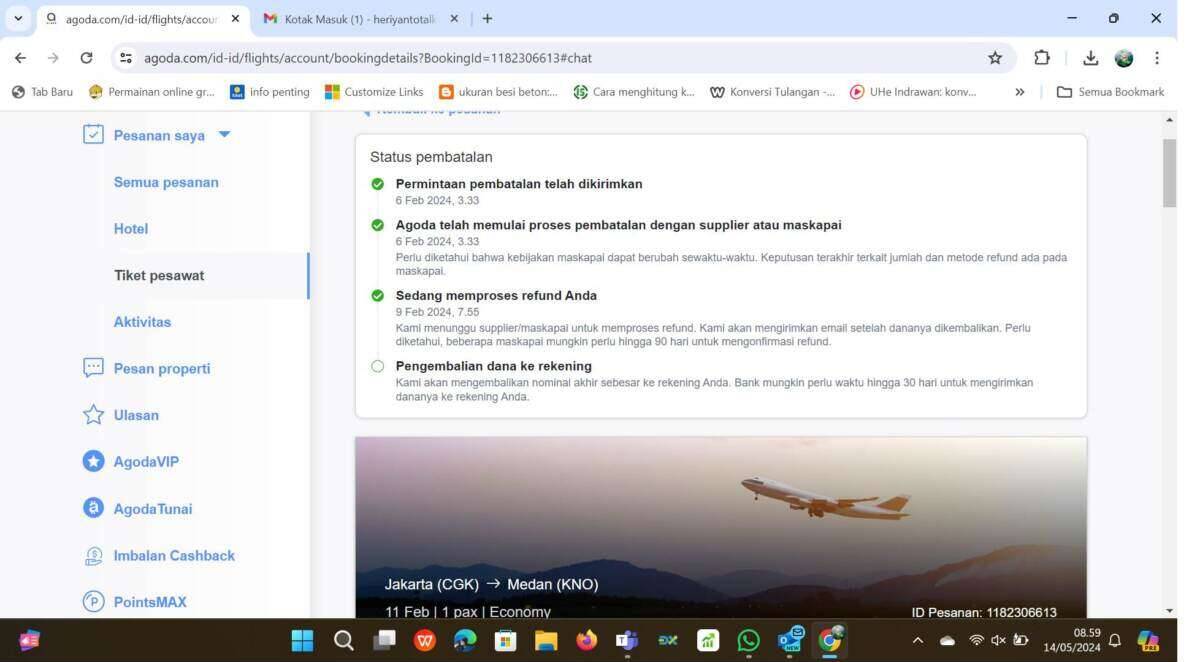Screen dimensions: 1199x662
Task: Switch to the Kotak Masuk Gmail tab
Action: pos(357,19)
